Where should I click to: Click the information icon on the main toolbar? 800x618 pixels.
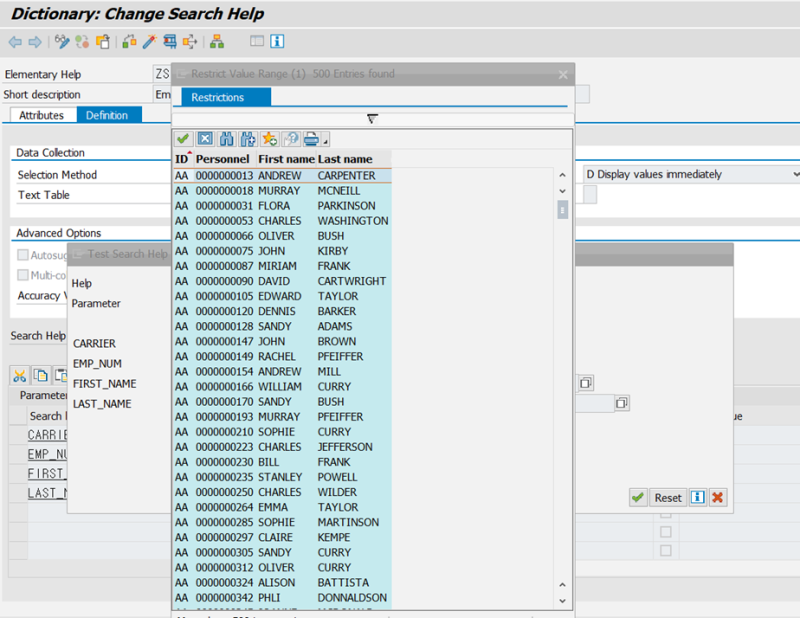coord(277,41)
